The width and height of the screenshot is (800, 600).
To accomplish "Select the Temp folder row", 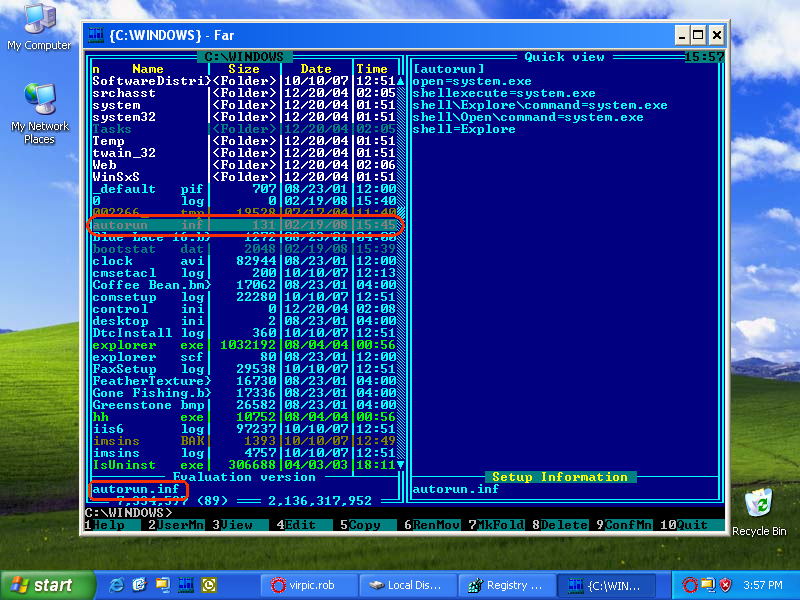I will click(x=244, y=141).
